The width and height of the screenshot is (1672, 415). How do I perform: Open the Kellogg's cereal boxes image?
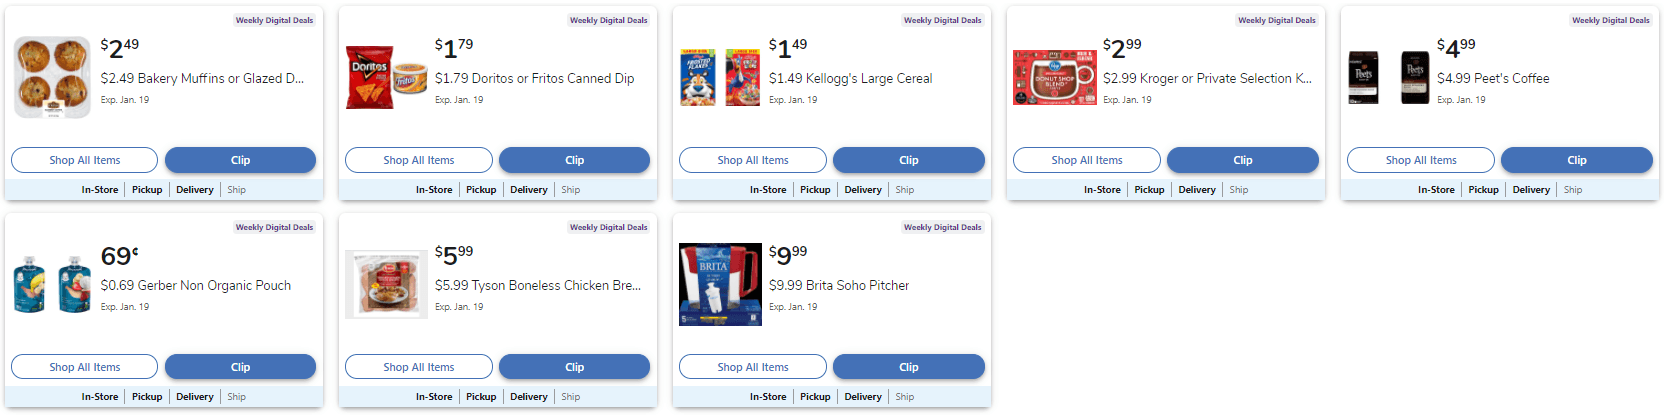[x=720, y=77]
